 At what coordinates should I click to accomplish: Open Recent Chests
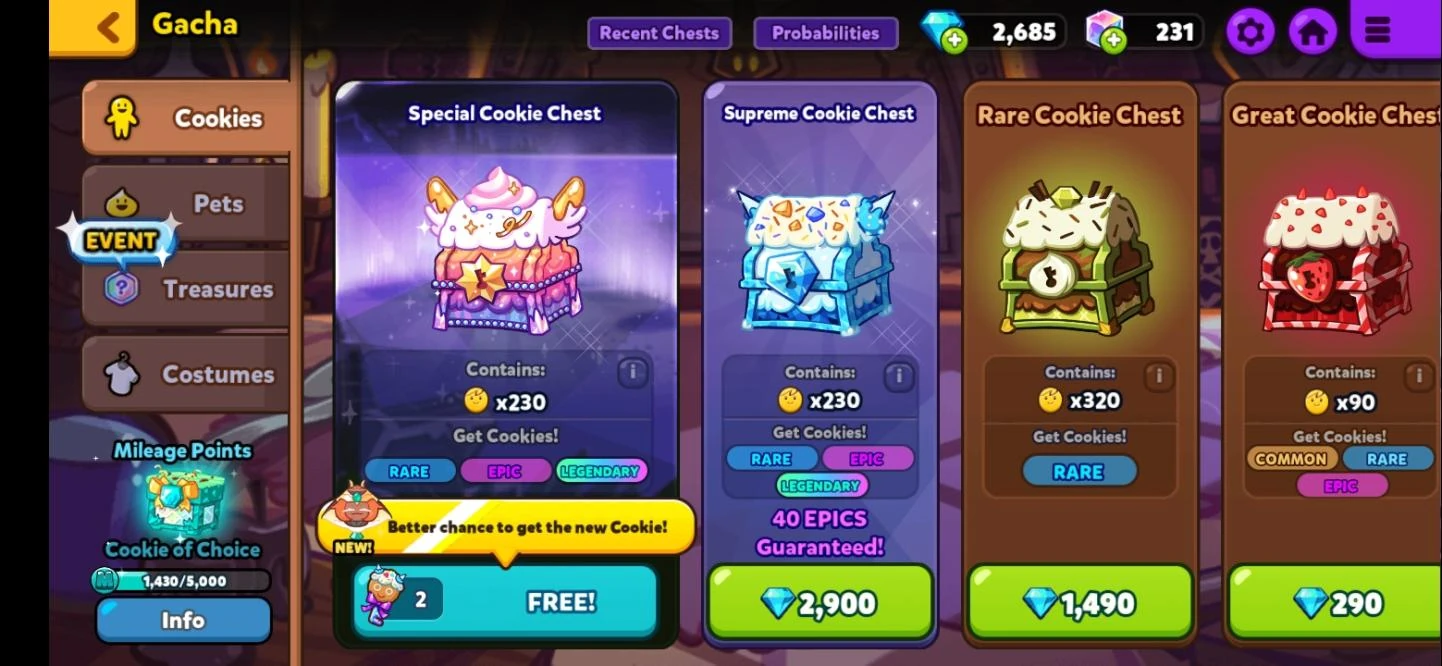[x=659, y=33]
